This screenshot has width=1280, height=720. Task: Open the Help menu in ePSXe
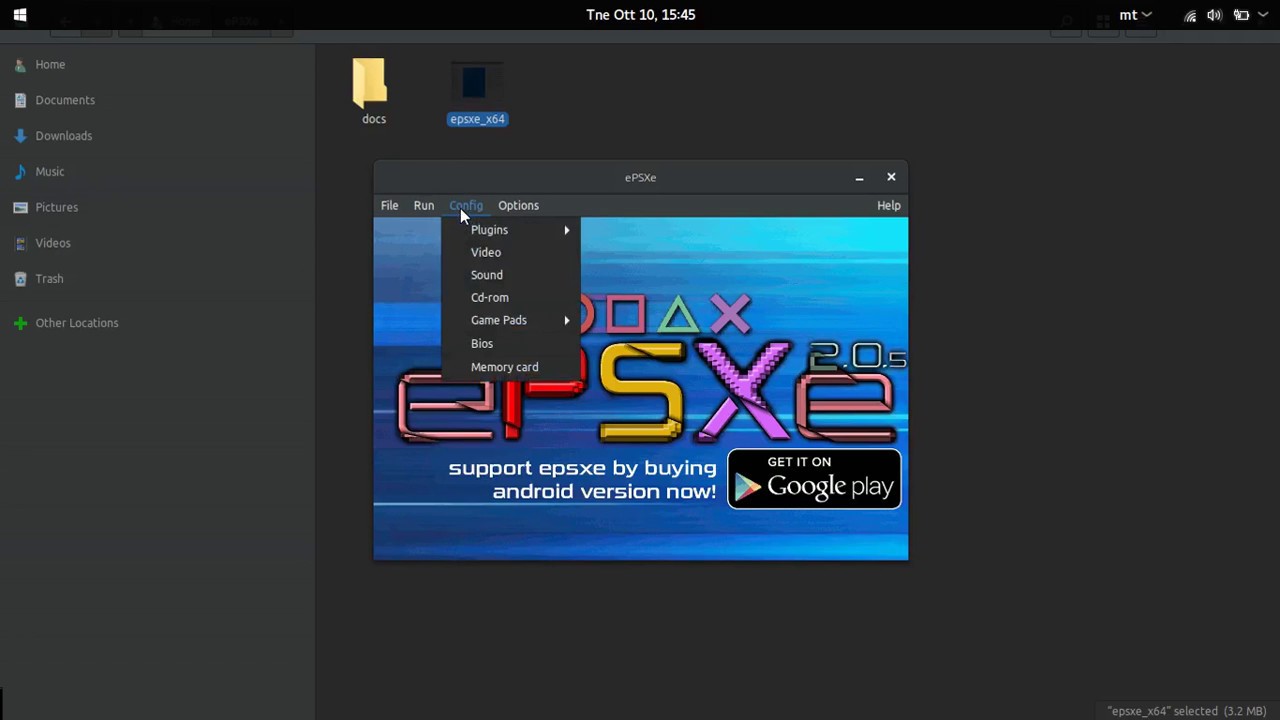coord(888,205)
